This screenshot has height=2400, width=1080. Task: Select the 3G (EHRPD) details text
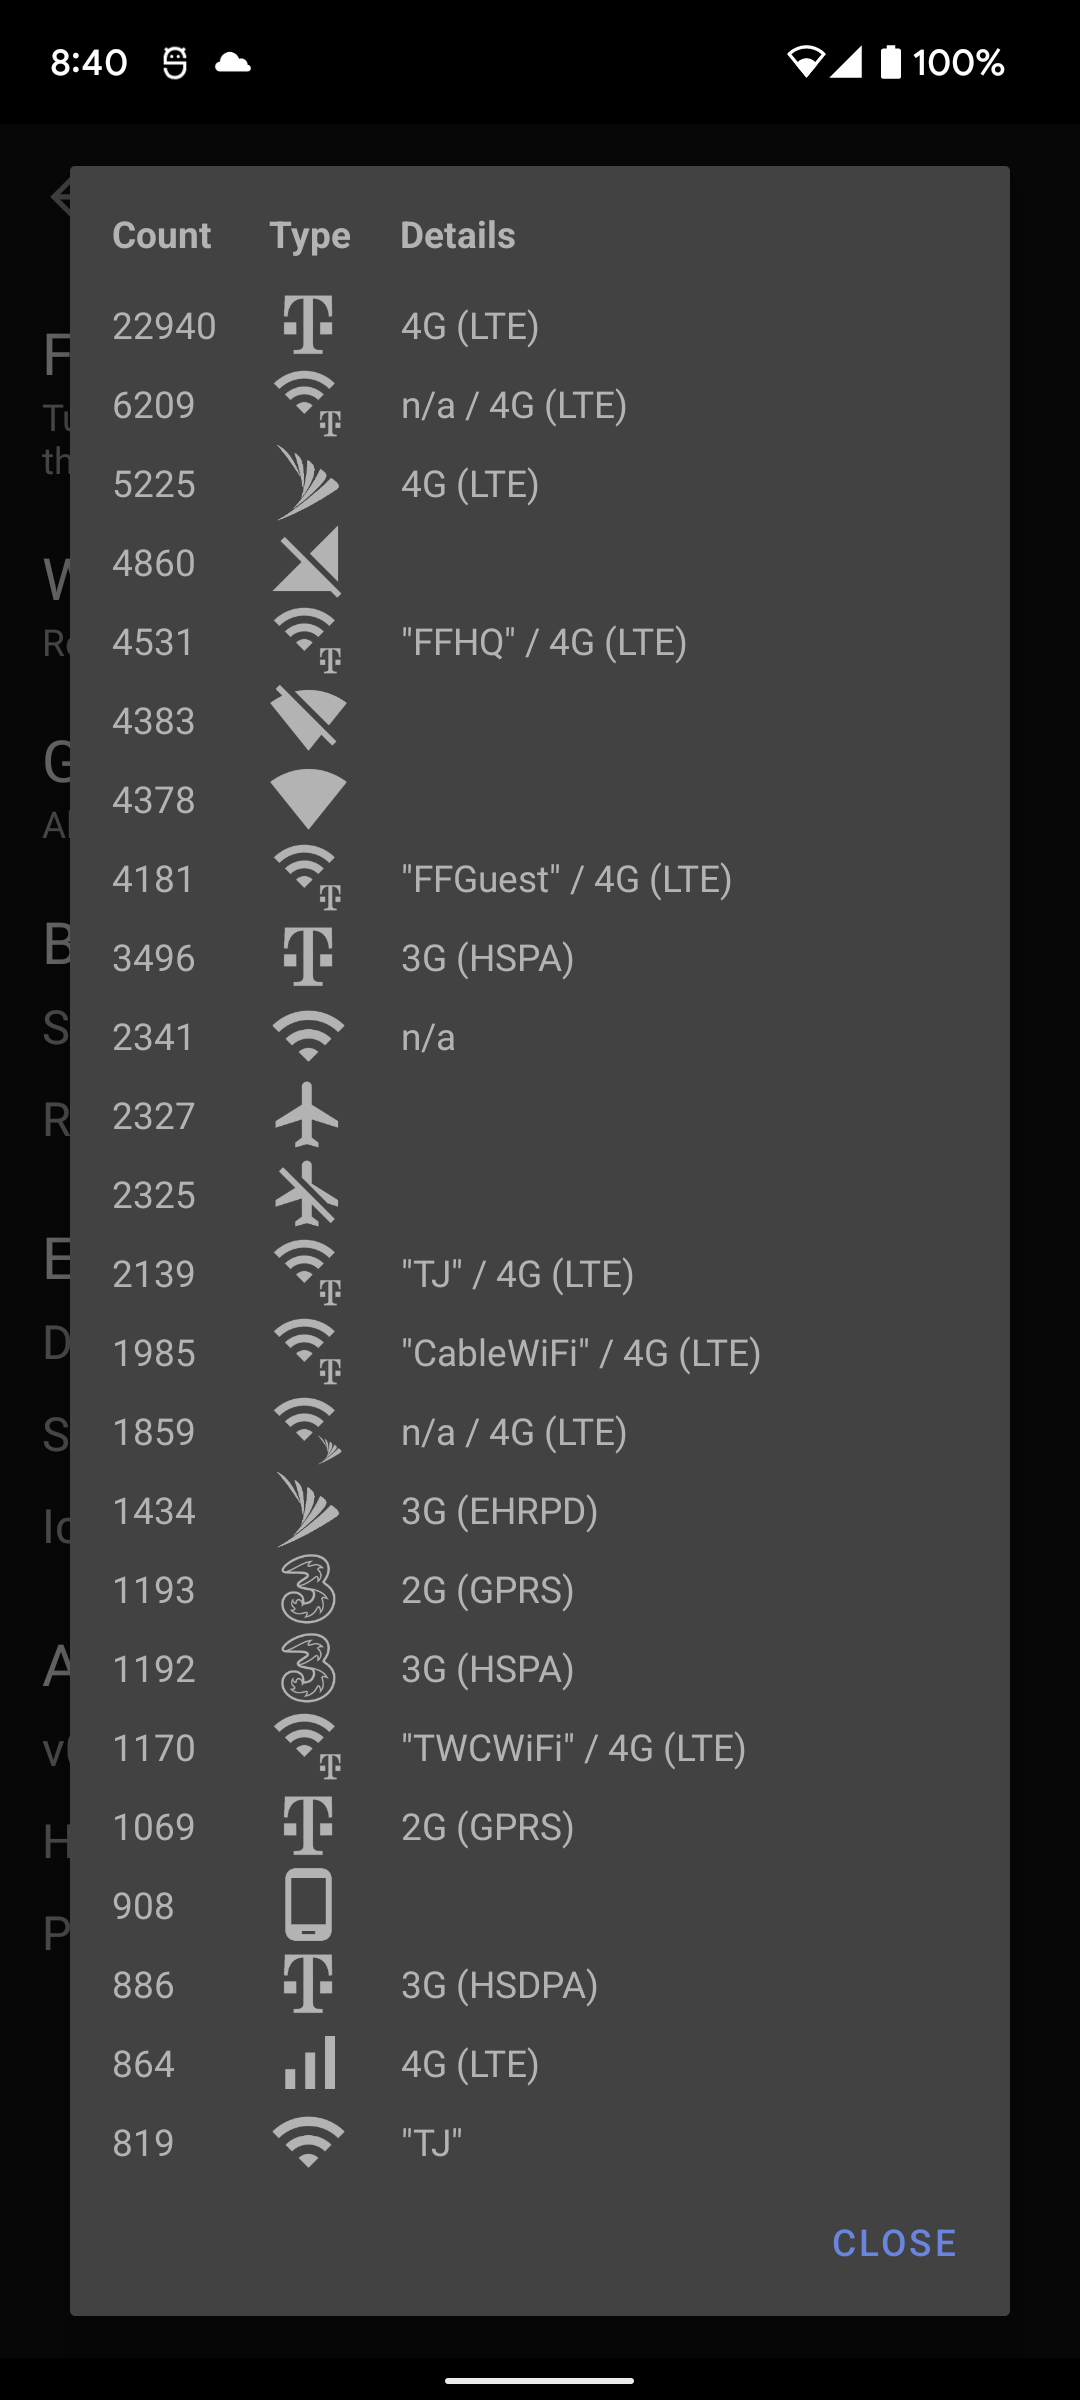coord(500,1511)
